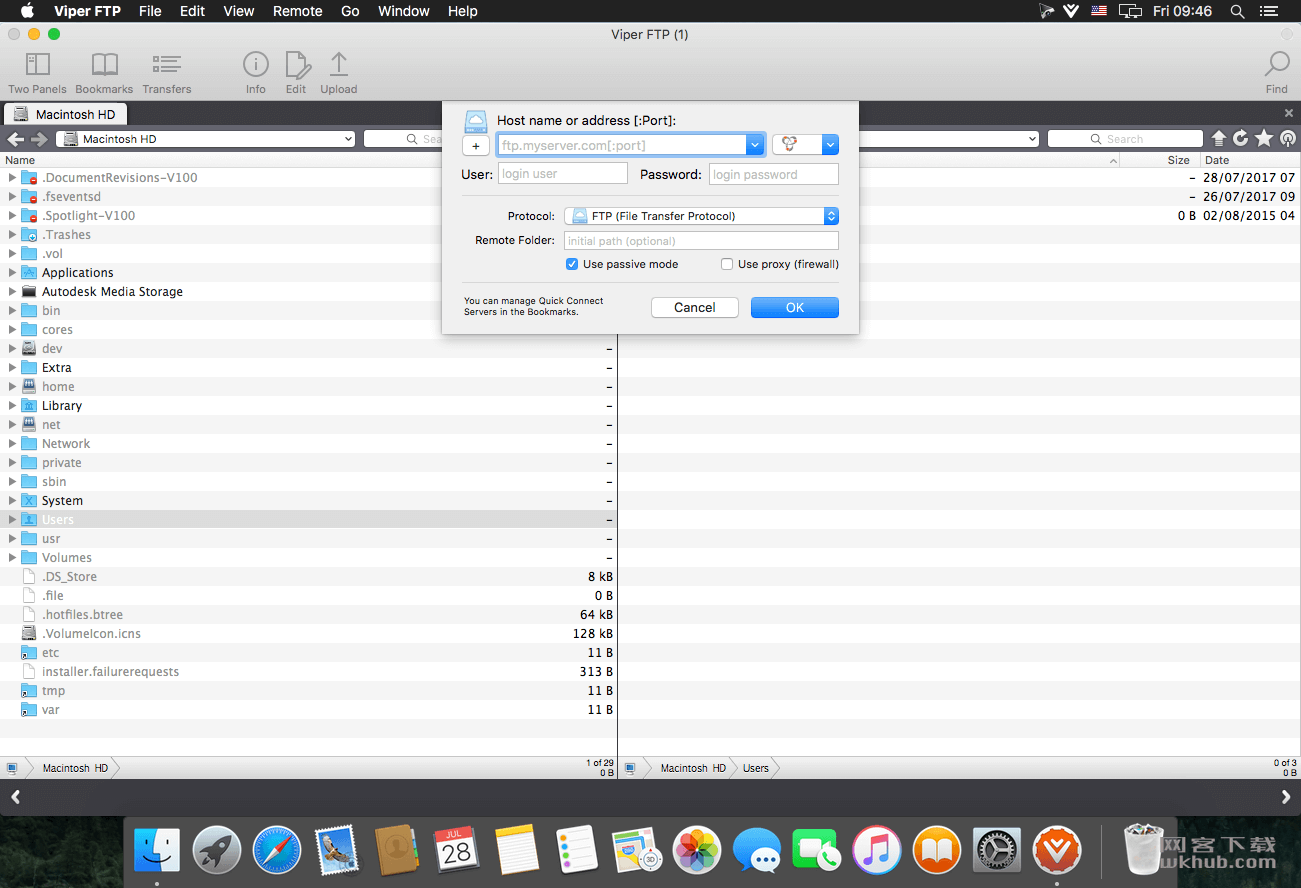The width and height of the screenshot is (1301, 888).
Task: Click the Users breadcrumb in right path bar
Action: tap(756, 768)
